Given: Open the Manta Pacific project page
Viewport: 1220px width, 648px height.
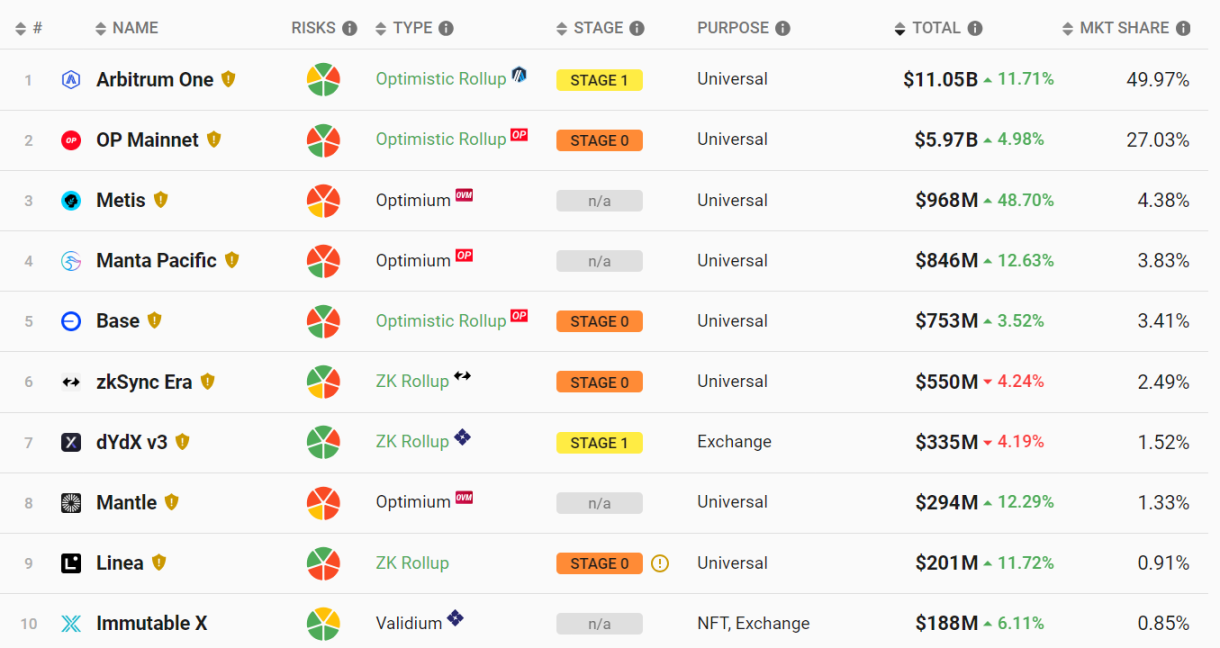Looking at the screenshot, I should [156, 261].
